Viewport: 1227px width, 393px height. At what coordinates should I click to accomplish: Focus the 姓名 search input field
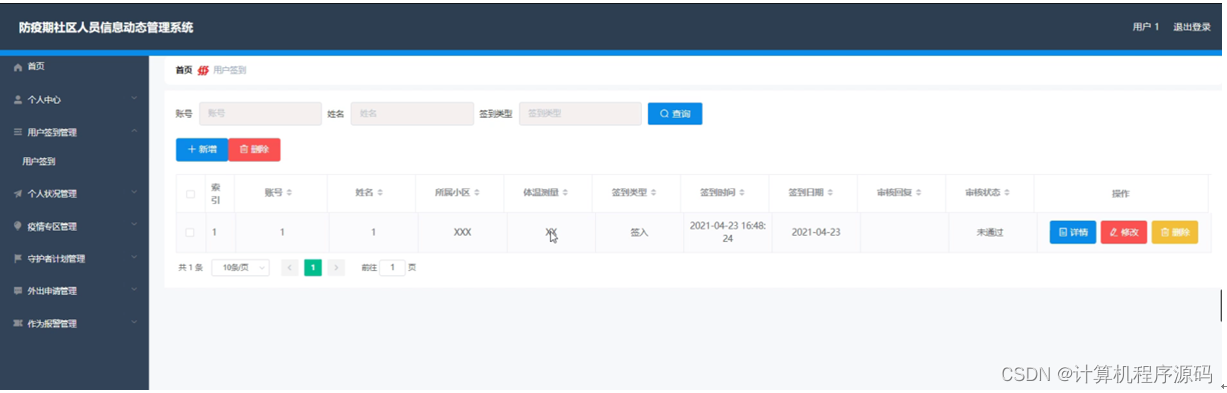(412, 114)
